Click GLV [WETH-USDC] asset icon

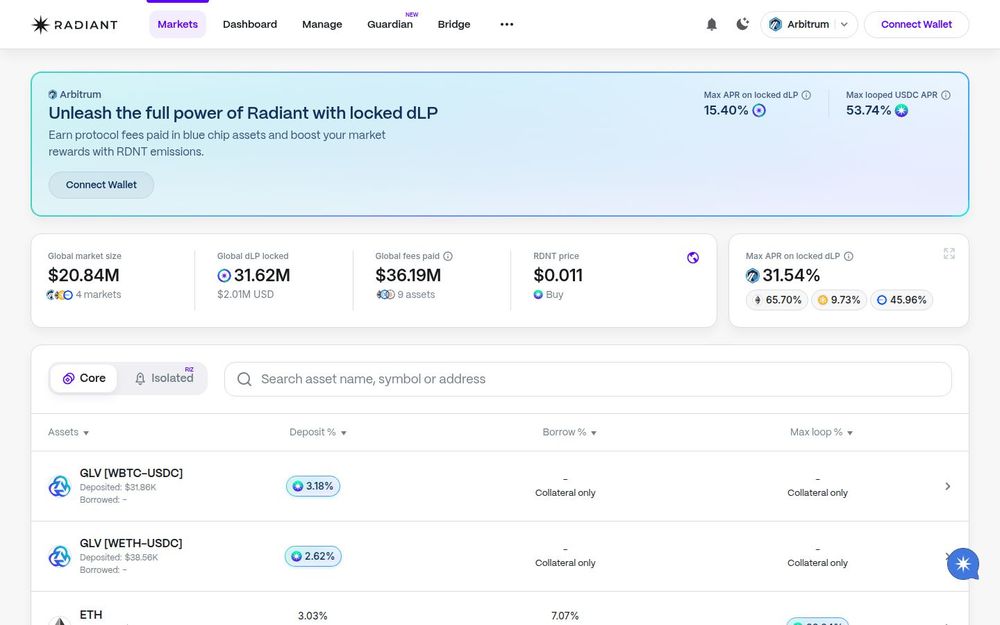click(59, 557)
